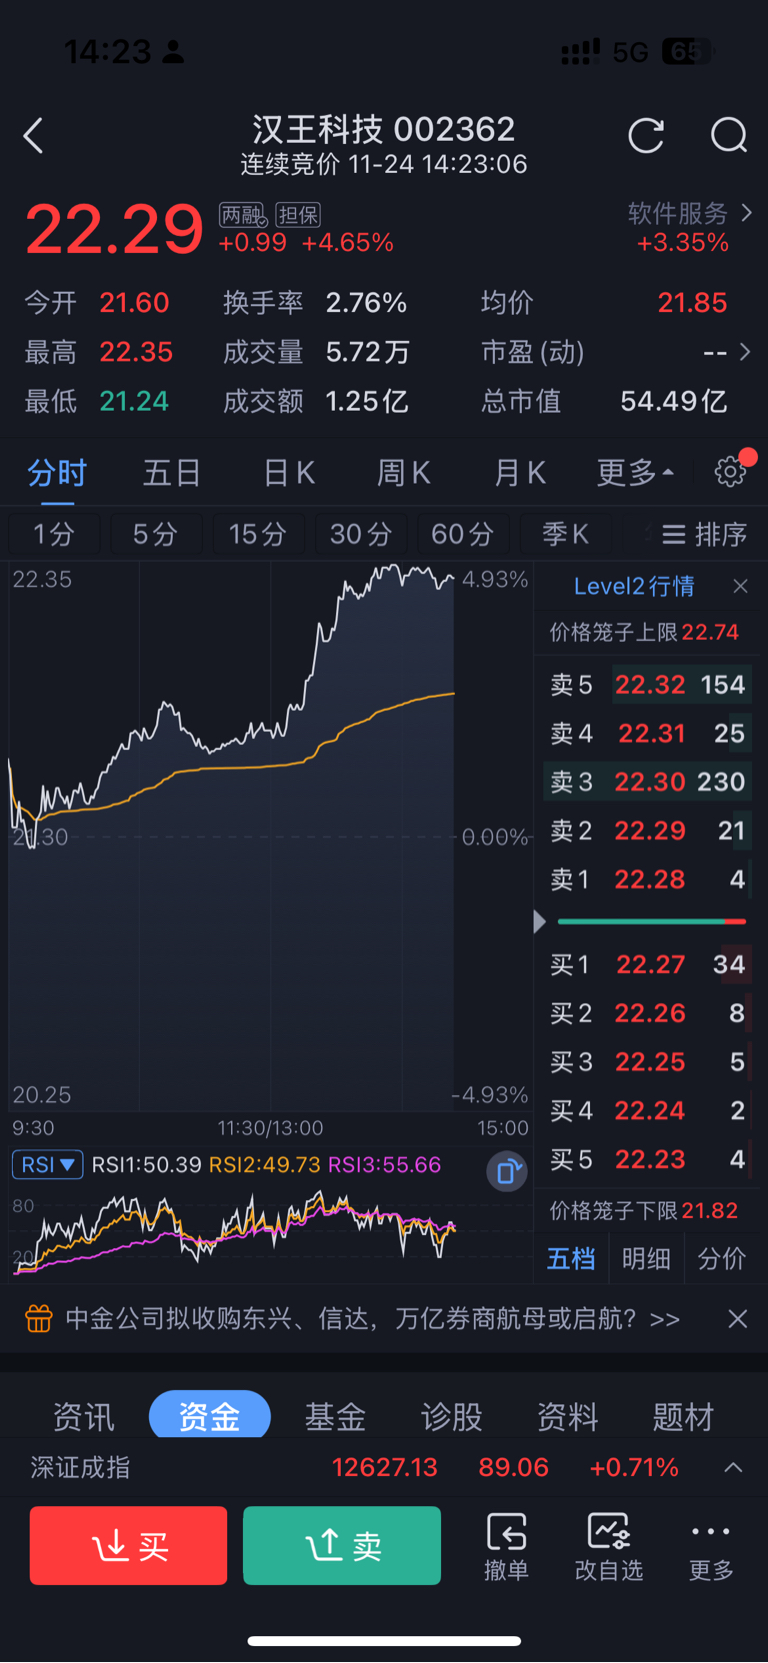This screenshot has height=1663, width=768.
Task: Tap 买5 row at 22.23
Action: pos(647,1160)
